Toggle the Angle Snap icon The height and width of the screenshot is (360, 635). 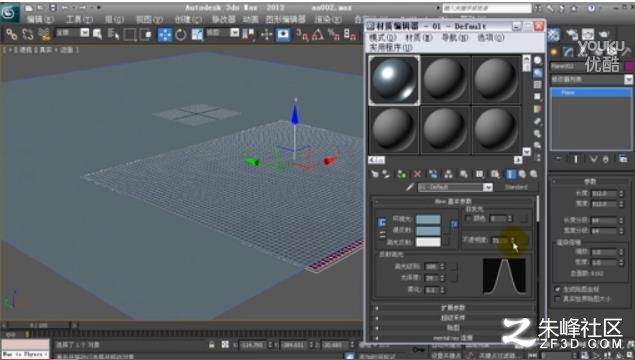[x=318, y=35]
